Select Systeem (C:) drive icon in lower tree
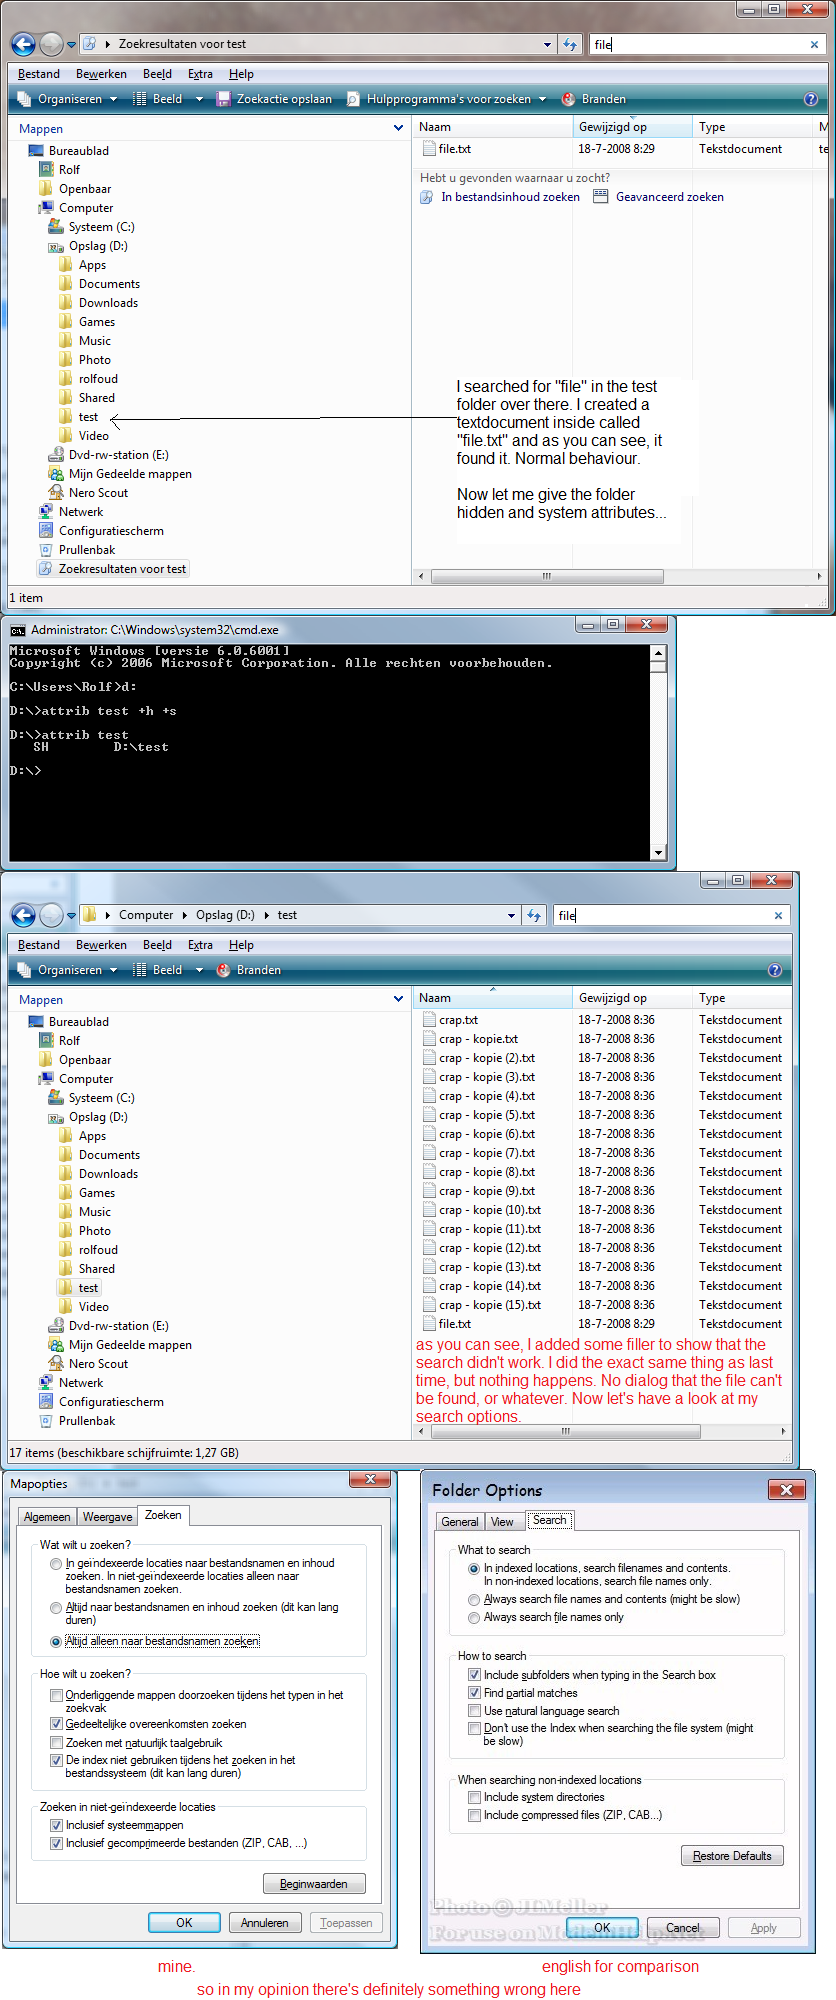836x2000 pixels. click(x=56, y=1098)
